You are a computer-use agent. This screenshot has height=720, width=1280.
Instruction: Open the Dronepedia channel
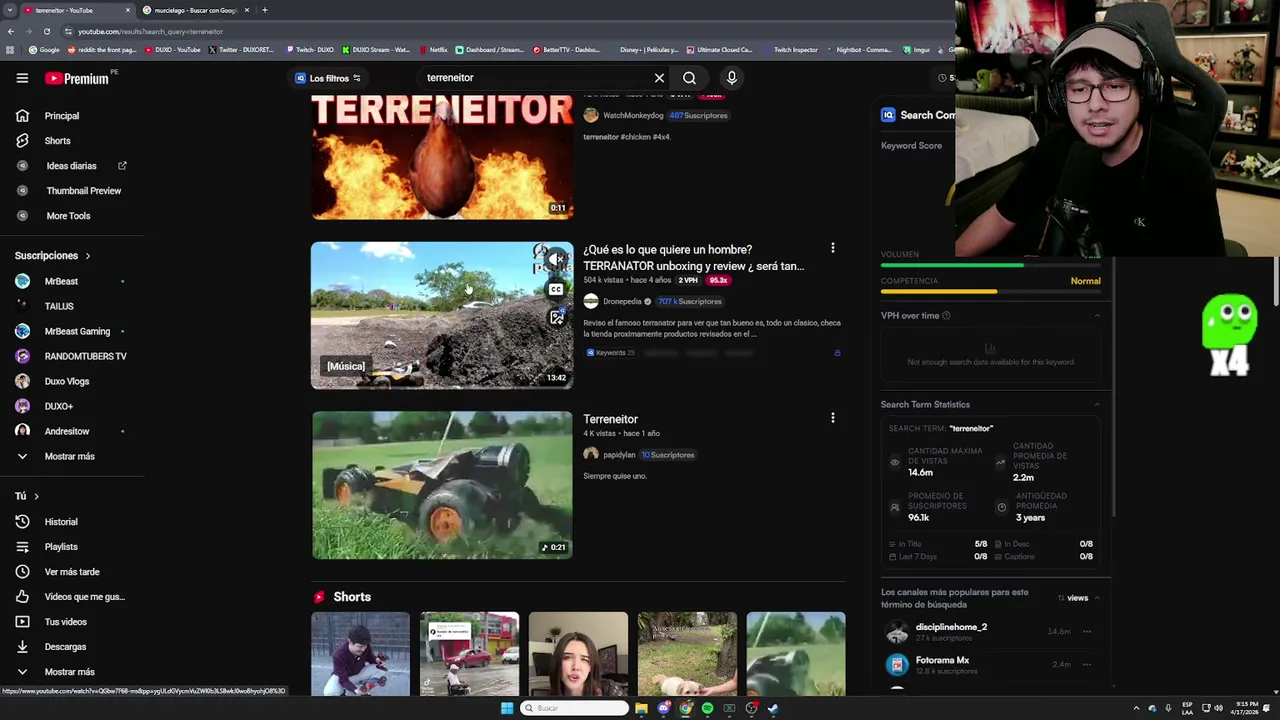tap(622, 301)
